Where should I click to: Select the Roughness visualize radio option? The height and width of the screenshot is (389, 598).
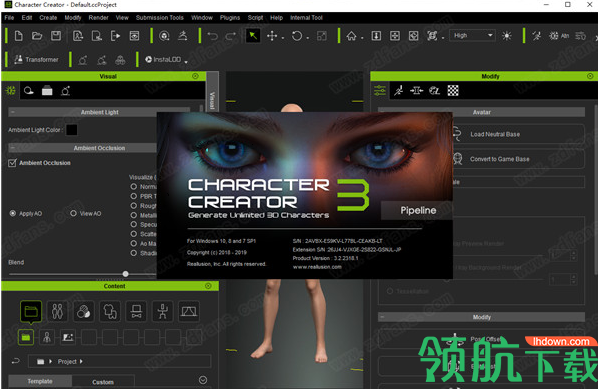133,206
